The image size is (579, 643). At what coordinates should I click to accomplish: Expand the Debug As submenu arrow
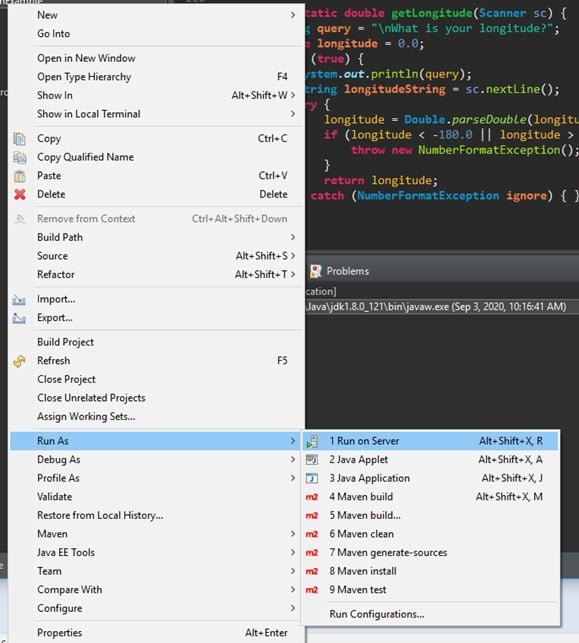point(293,459)
